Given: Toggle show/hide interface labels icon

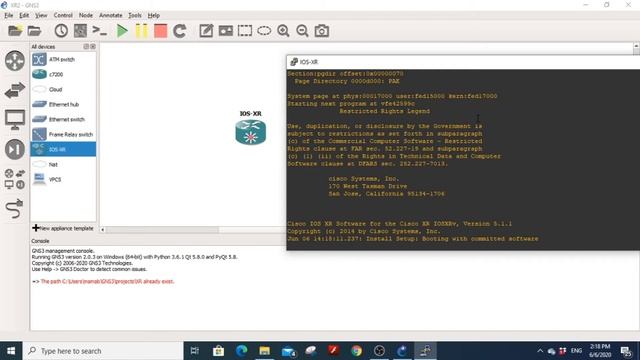Looking at the screenshot, I should 80,31.
